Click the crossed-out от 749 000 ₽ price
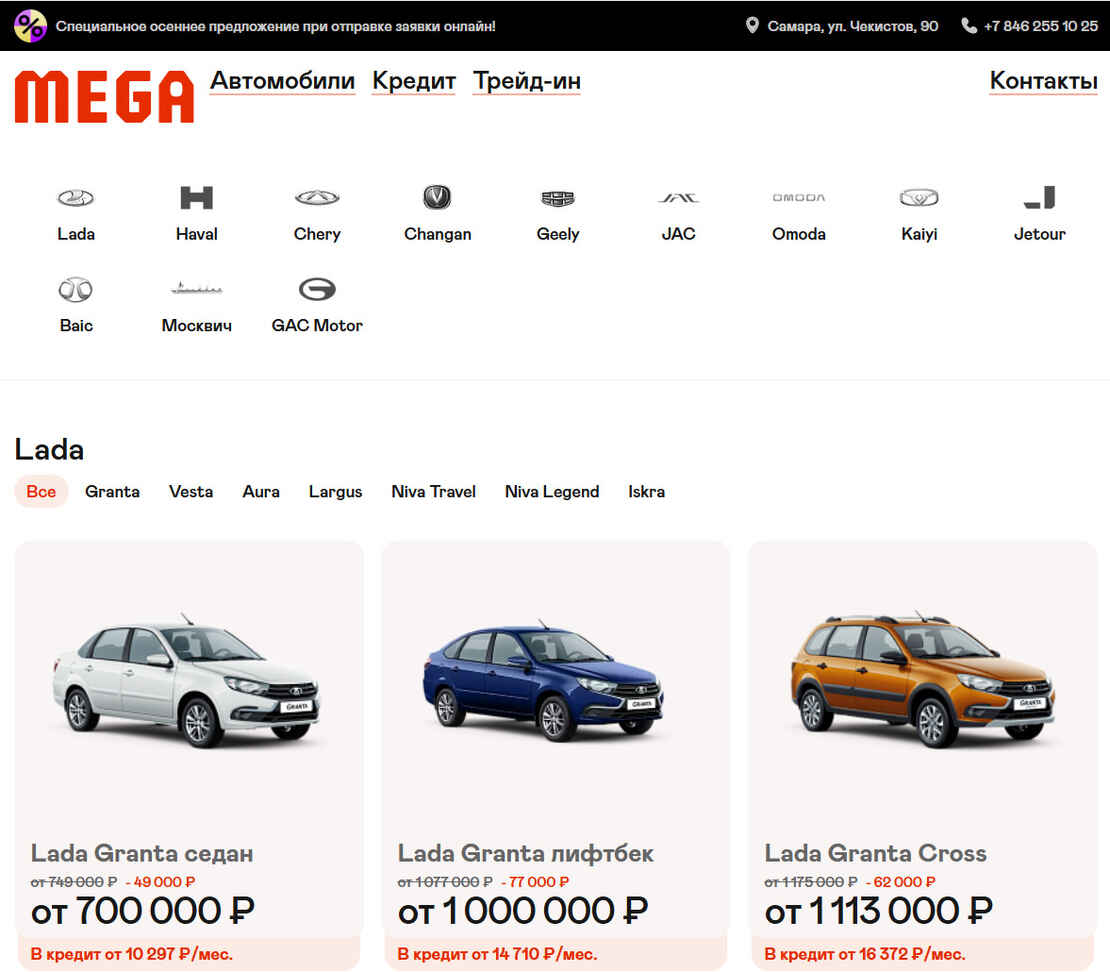Viewport: 1110px width, 972px height. [74, 881]
